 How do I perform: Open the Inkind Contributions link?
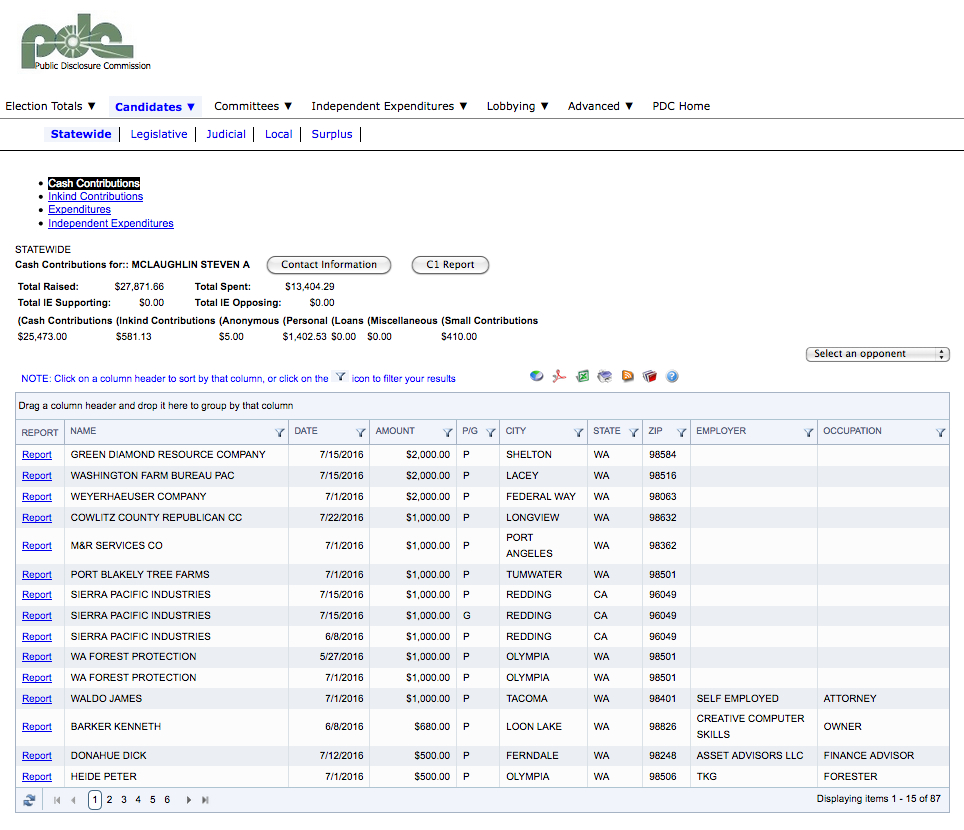click(95, 197)
